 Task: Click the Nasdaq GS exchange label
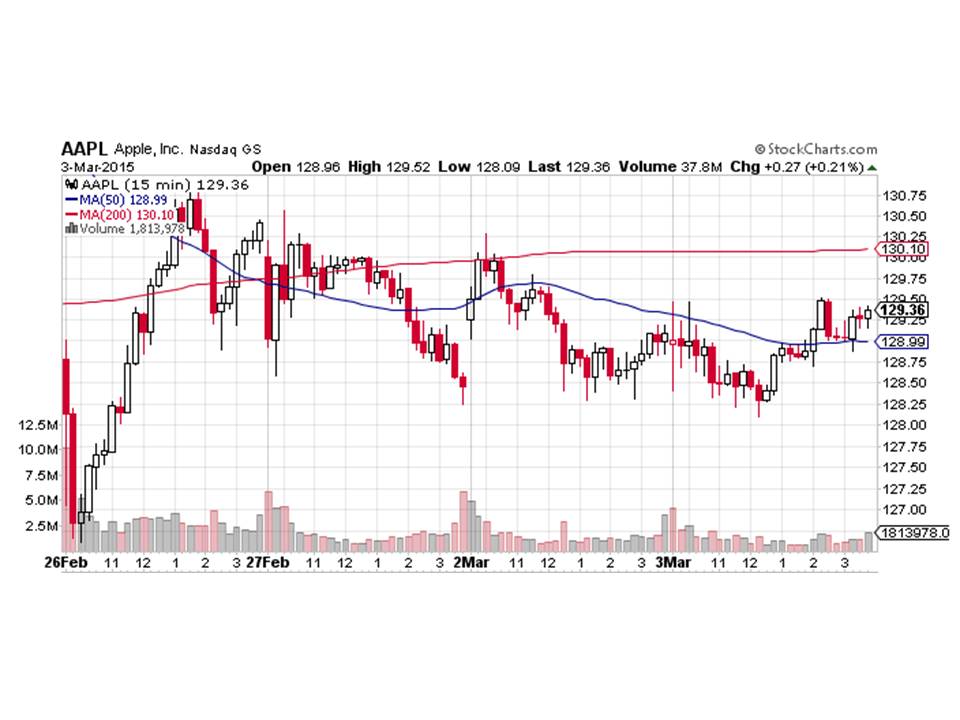pyautogui.click(x=225, y=149)
